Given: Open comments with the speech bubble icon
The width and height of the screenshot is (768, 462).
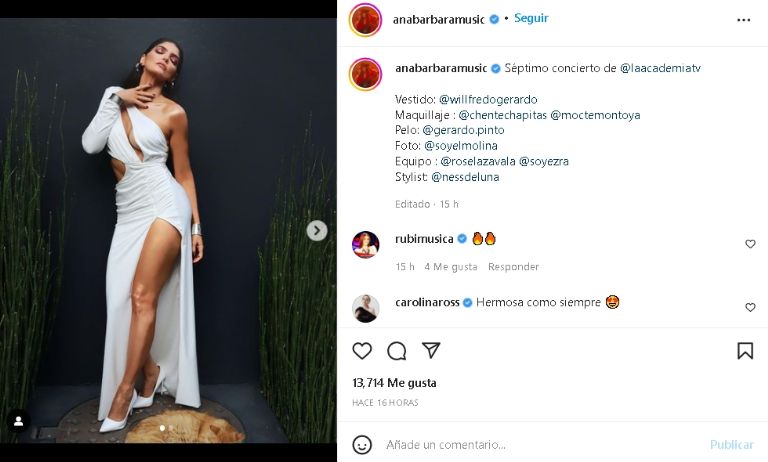Looking at the screenshot, I should point(397,351).
